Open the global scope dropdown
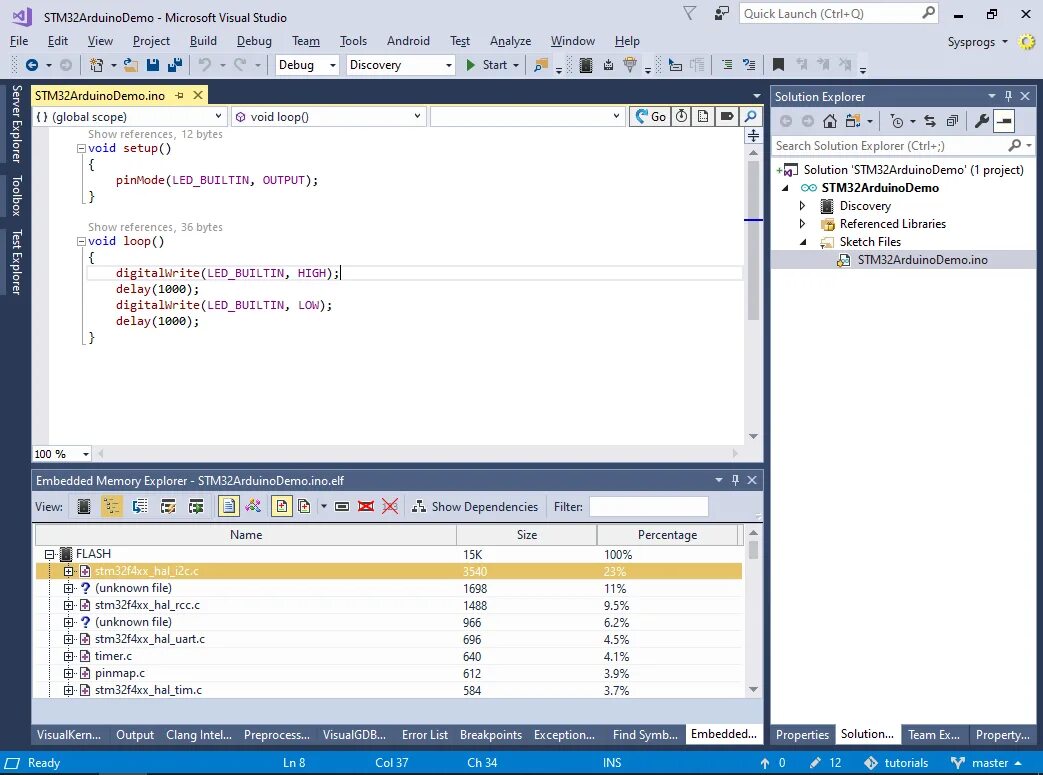 pos(129,116)
